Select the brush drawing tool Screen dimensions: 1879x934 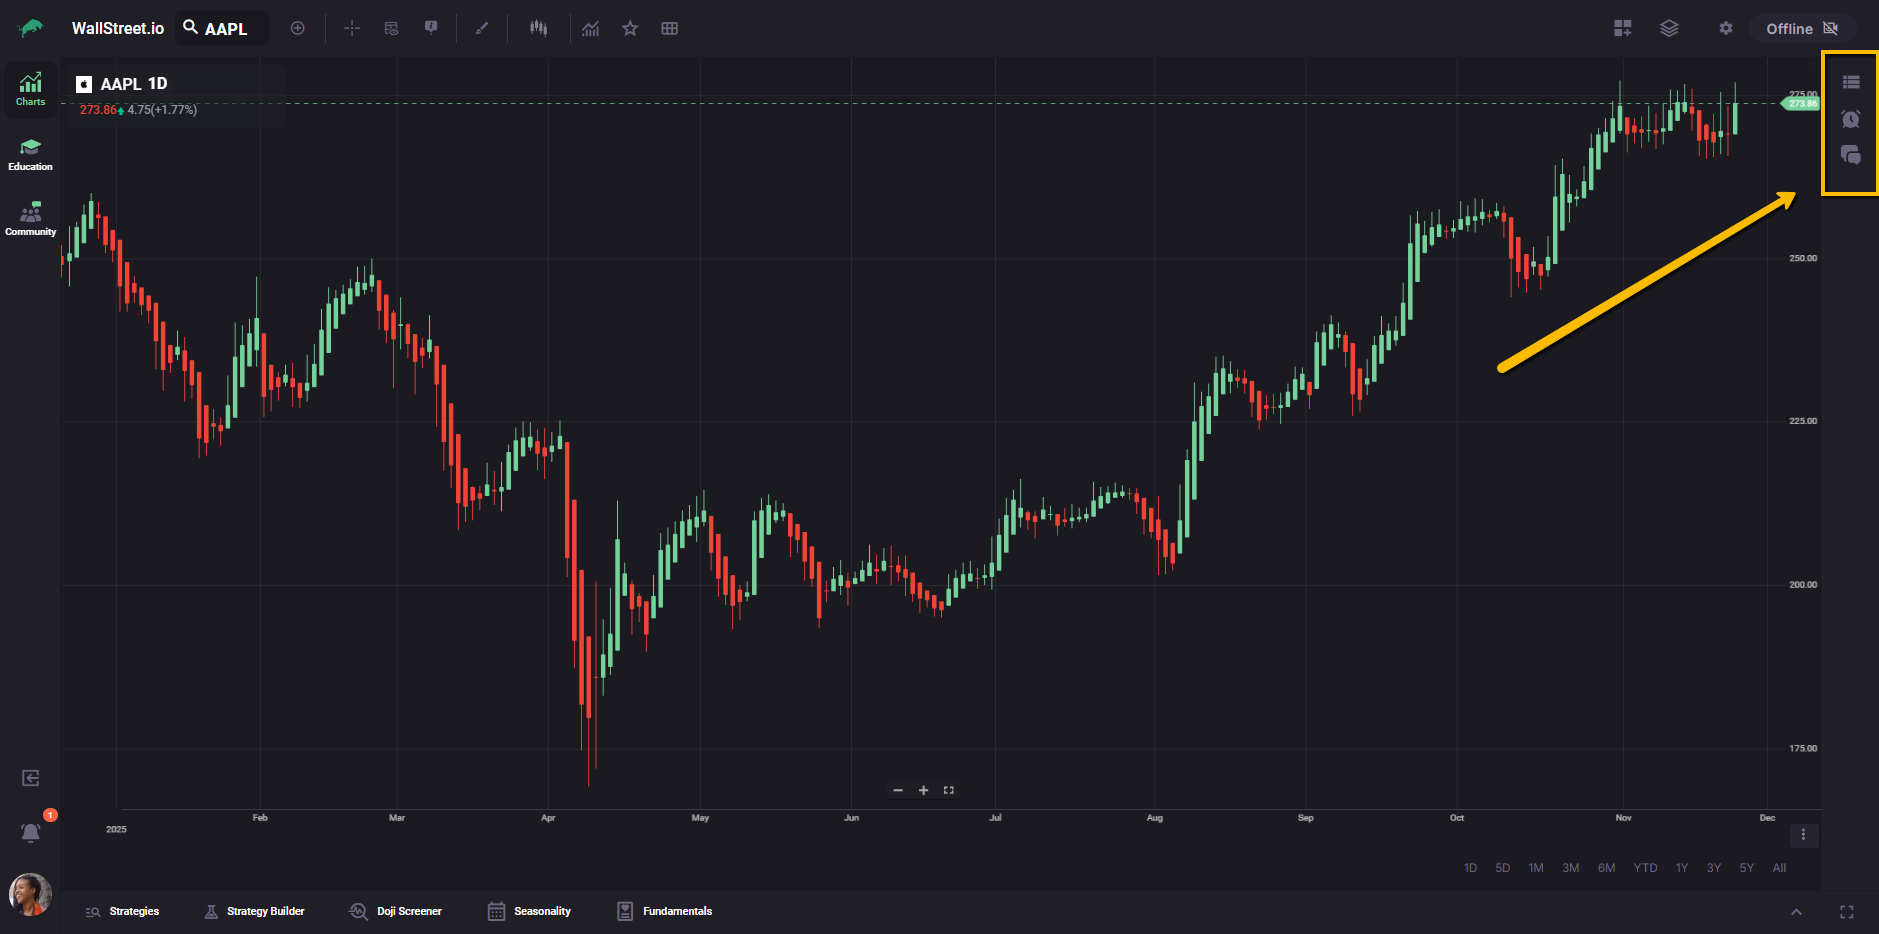click(482, 28)
